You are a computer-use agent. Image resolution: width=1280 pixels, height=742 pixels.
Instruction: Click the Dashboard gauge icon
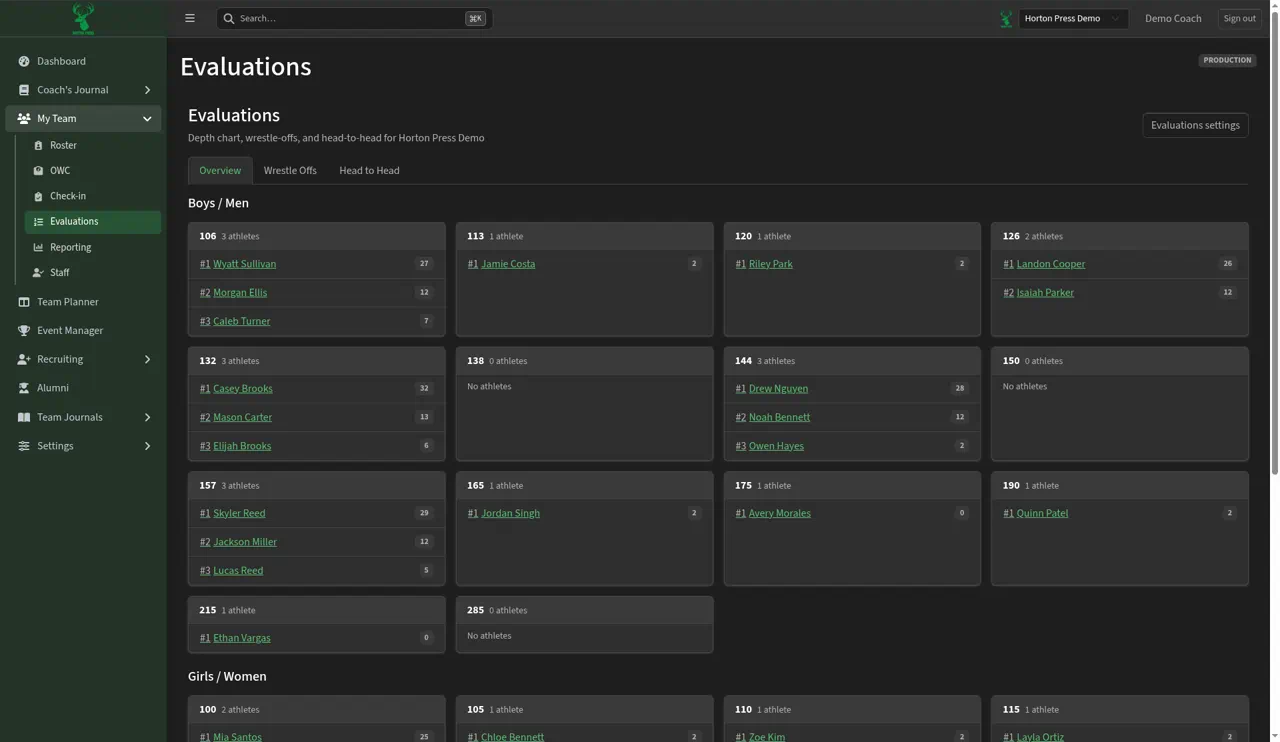[x=24, y=61]
